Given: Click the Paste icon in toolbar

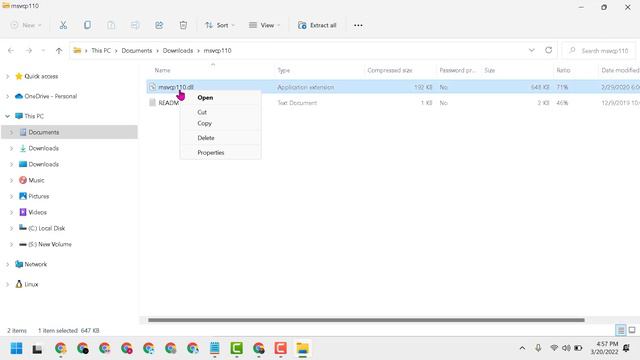Looking at the screenshot, I should click(111, 25).
